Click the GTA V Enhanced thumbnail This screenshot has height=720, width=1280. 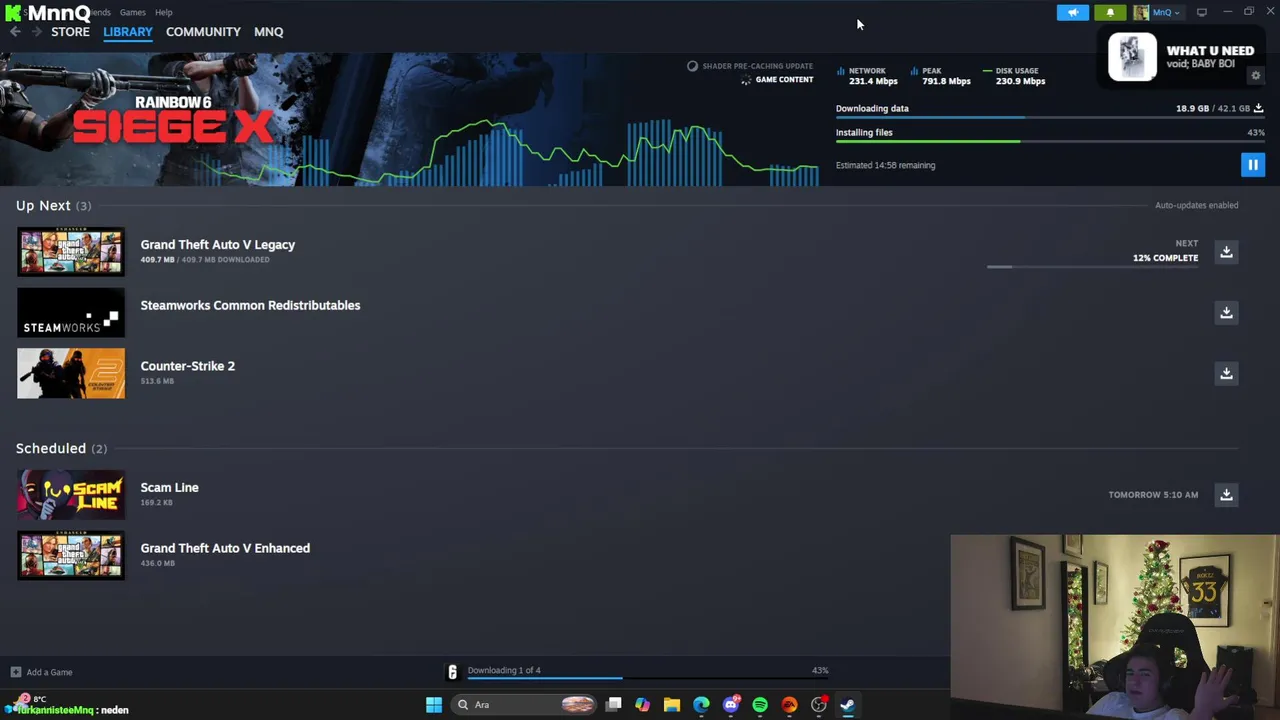click(71, 556)
